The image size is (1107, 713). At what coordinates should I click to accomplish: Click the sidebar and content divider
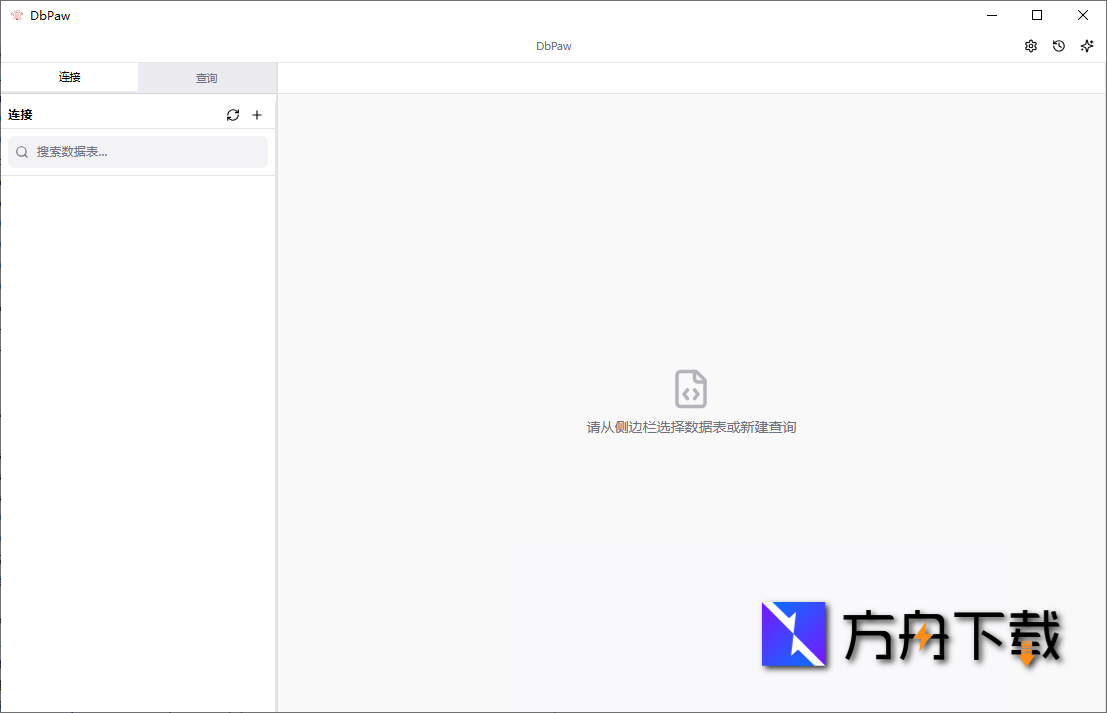[277, 400]
